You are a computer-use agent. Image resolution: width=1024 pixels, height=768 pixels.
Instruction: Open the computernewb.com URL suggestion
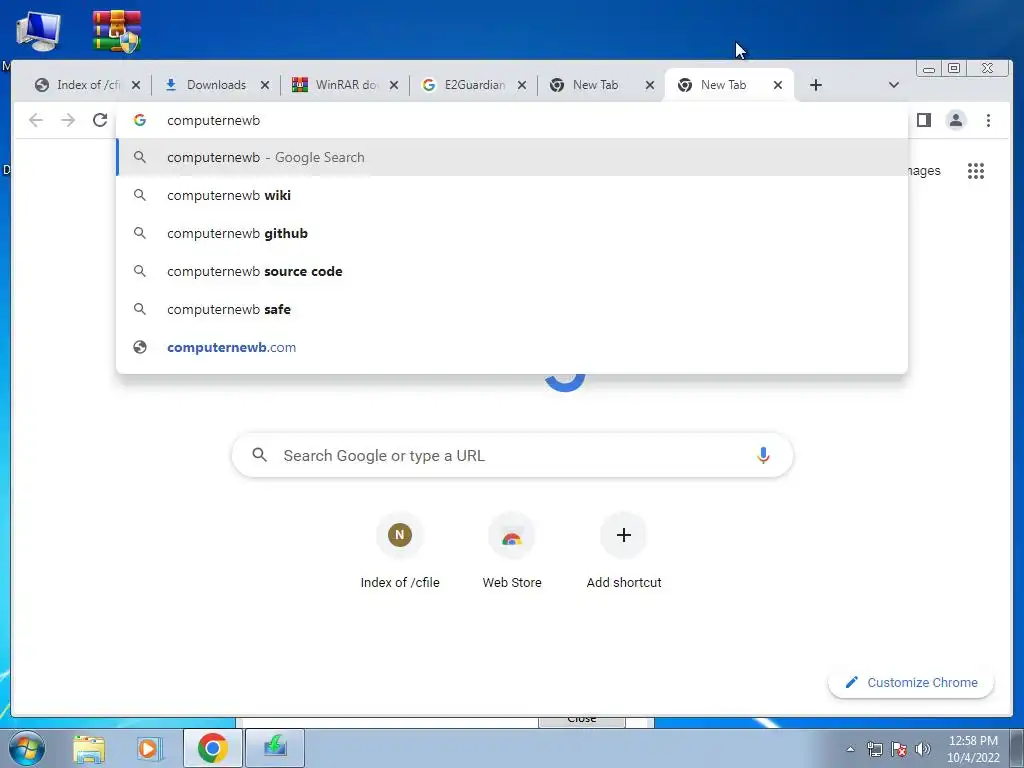tap(512, 347)
